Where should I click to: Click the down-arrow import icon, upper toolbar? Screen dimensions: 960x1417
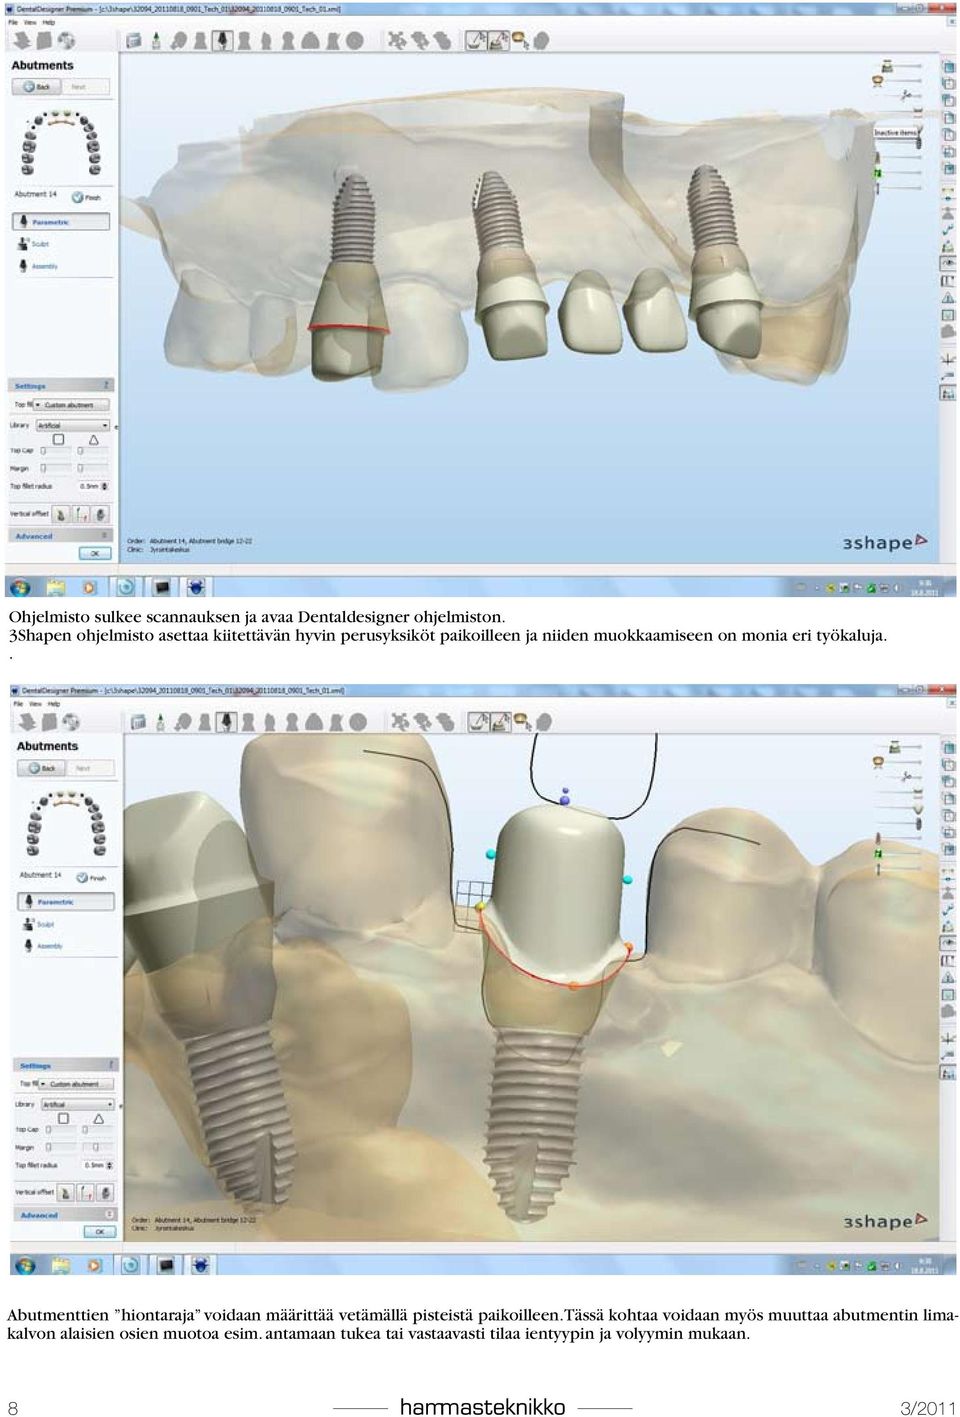(x=22, y=41)
